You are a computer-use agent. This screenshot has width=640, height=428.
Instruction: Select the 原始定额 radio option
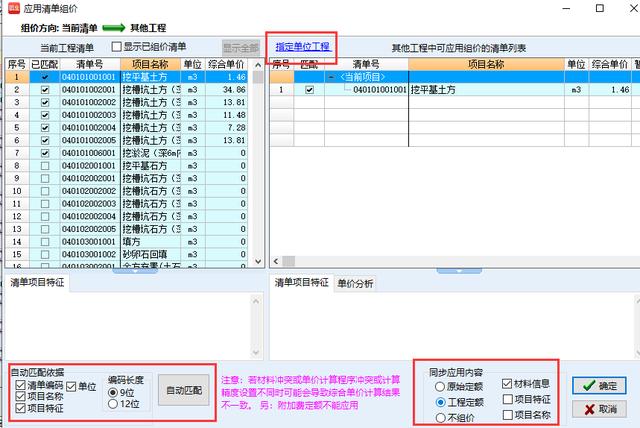coord(440,385)
